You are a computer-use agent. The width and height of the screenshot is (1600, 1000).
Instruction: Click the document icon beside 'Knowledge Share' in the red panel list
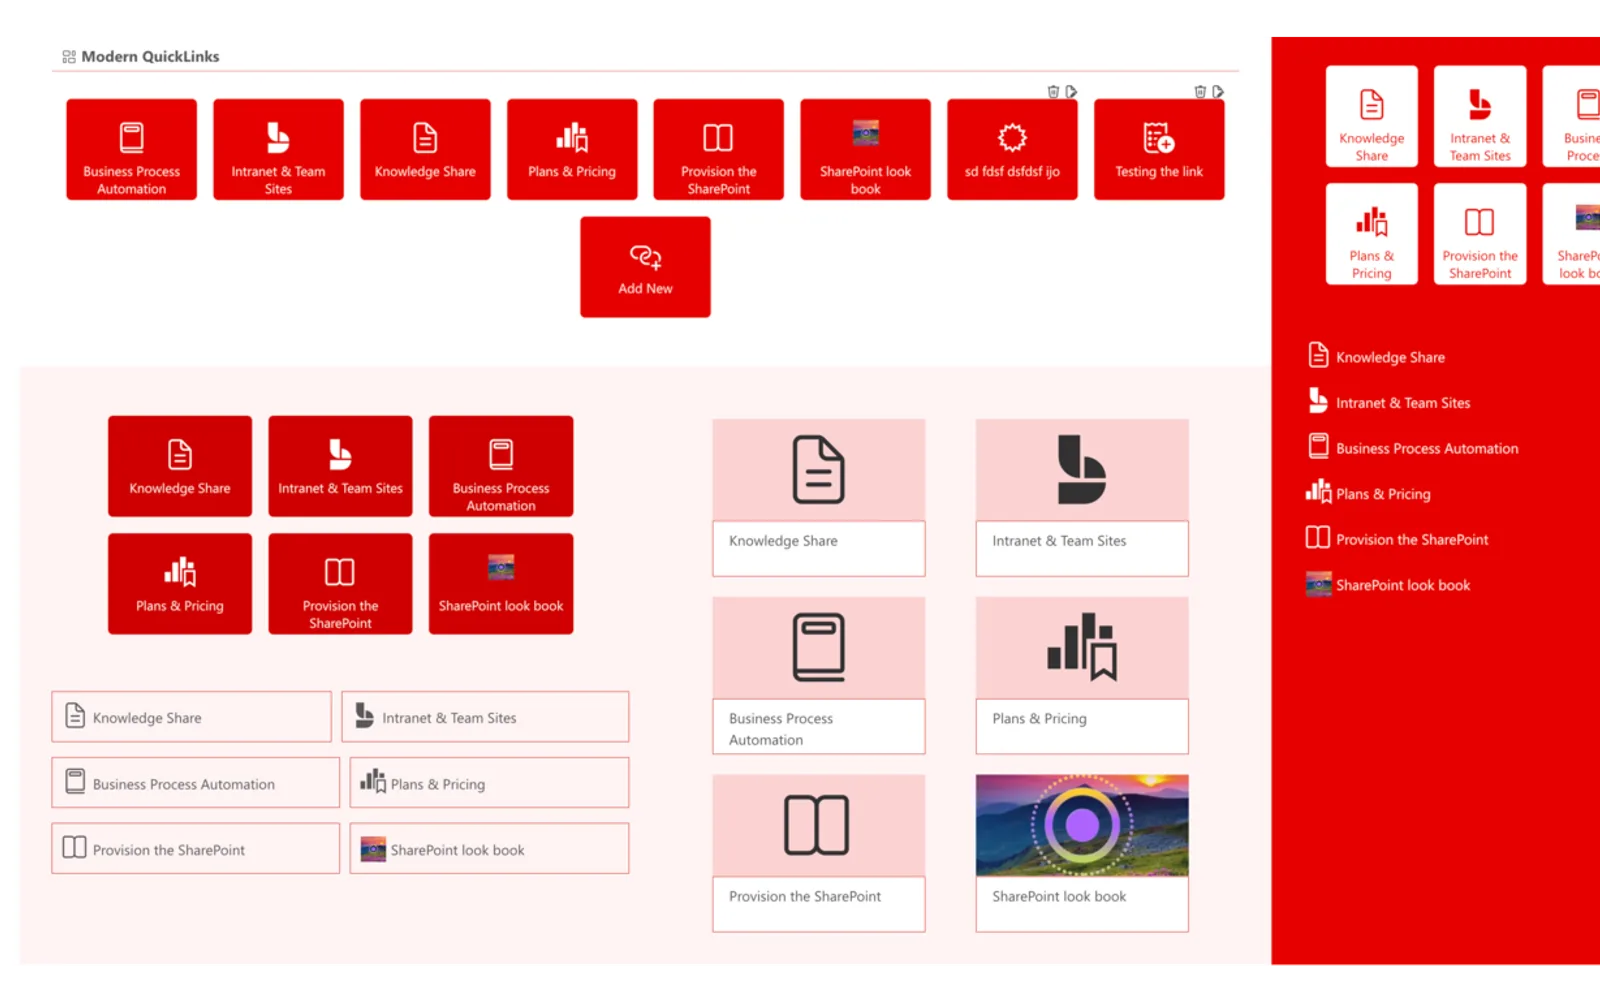(x=1318, y=355)
